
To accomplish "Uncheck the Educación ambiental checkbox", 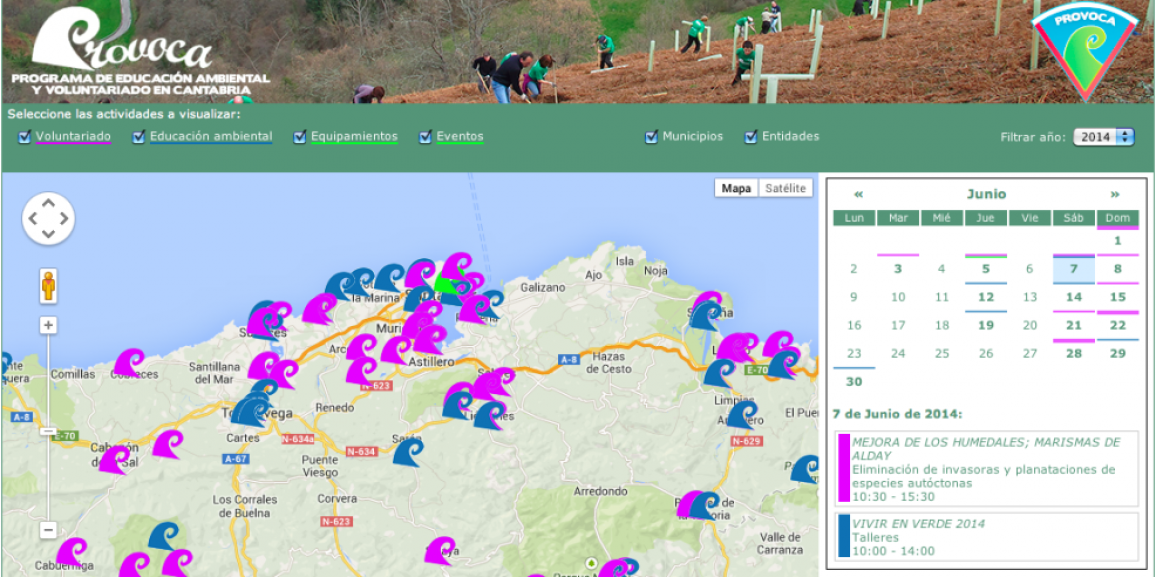I will point(139,137).
